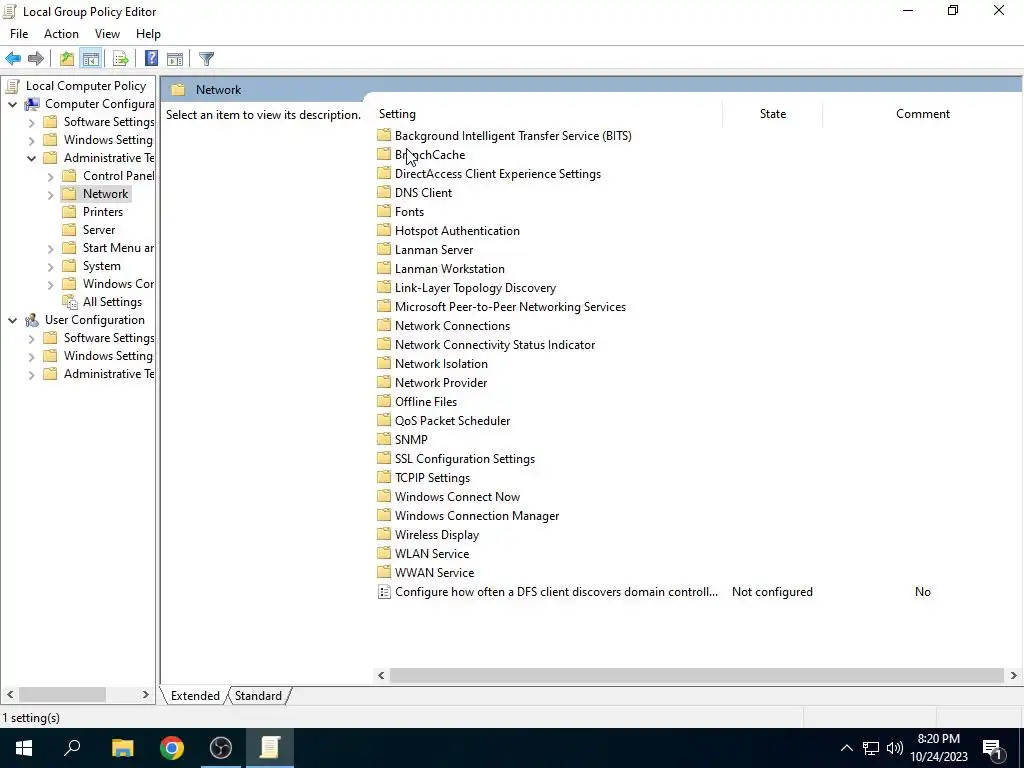Open the Help question mark icon

(x=151, y=59)
